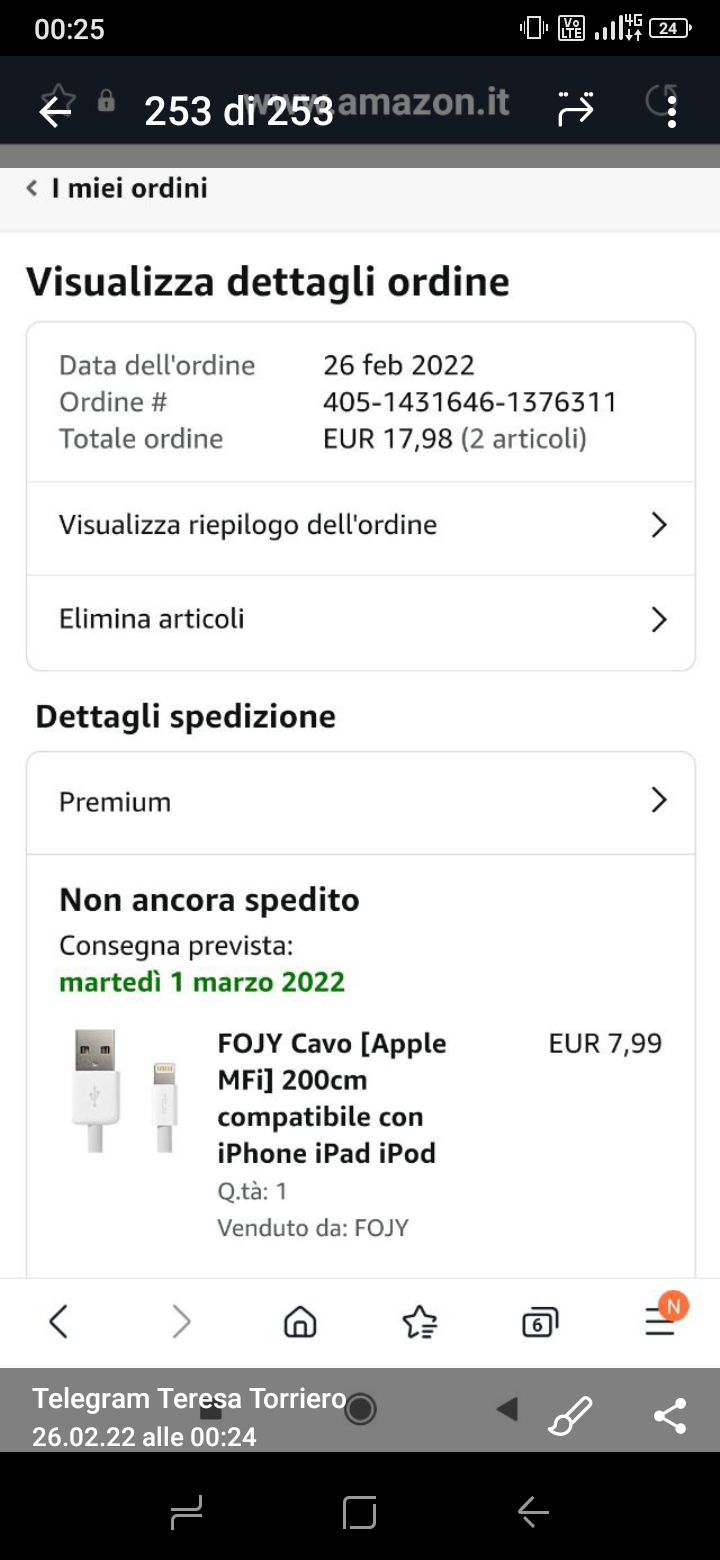The image size is (720, 1560).
Task: Go to browser home page icon
Action: click(x=300, y=1322)
